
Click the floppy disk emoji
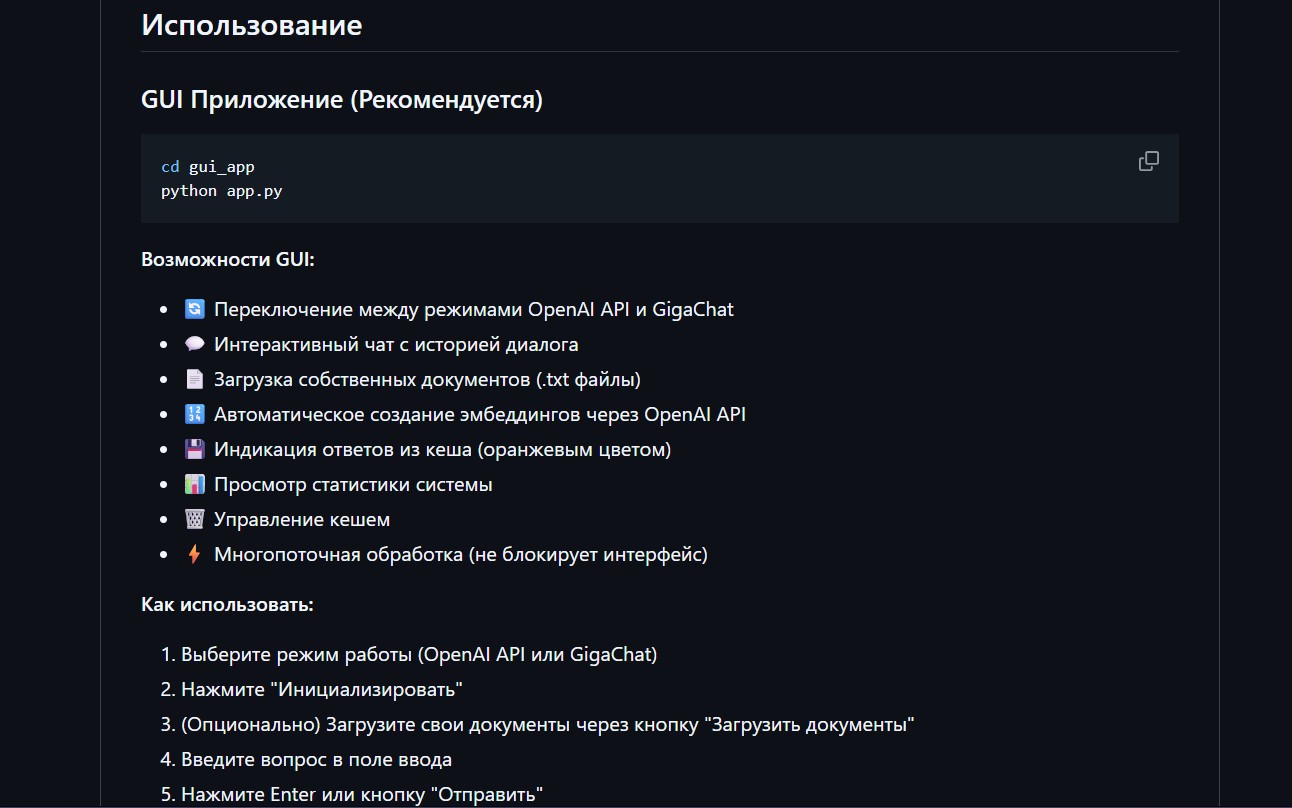click(x=194, y=449)
